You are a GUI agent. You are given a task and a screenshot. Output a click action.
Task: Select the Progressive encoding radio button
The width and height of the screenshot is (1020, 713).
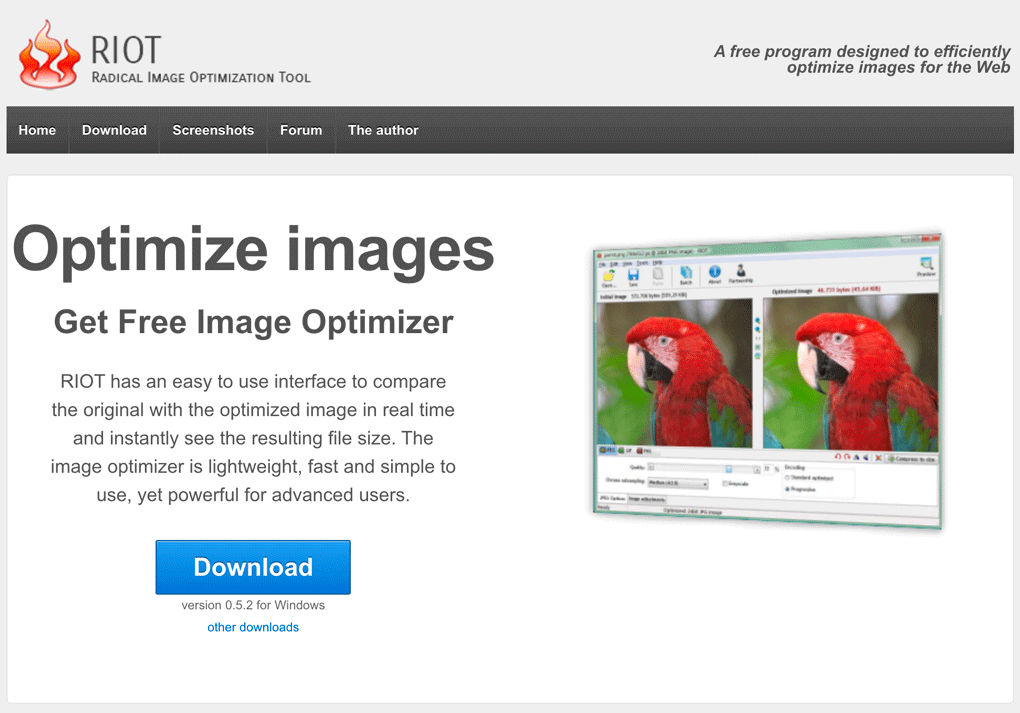point(788,489)
